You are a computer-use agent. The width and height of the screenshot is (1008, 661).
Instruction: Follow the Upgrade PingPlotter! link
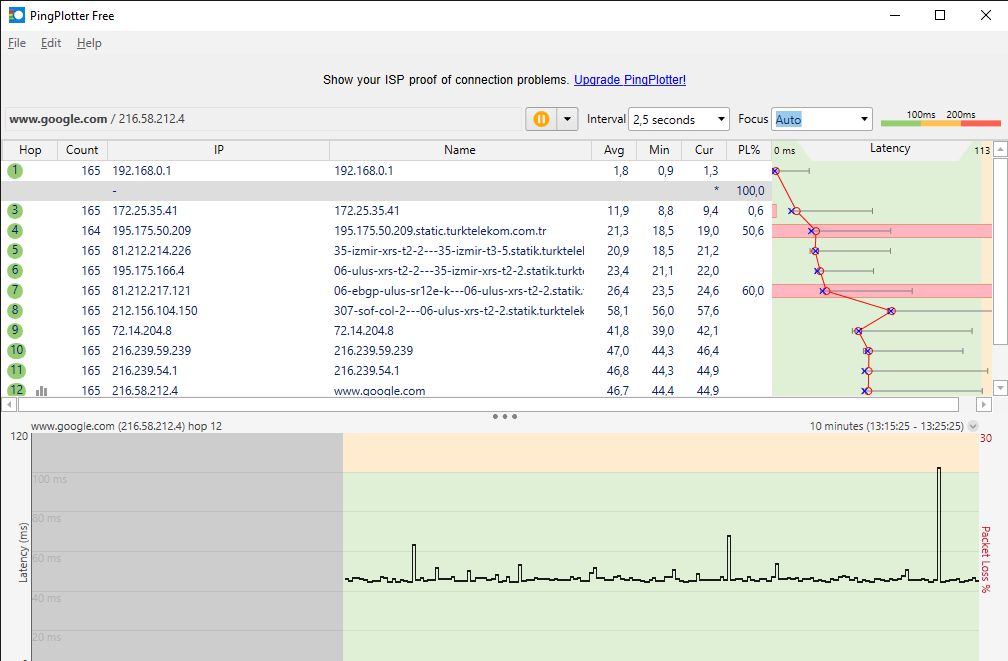630,80
